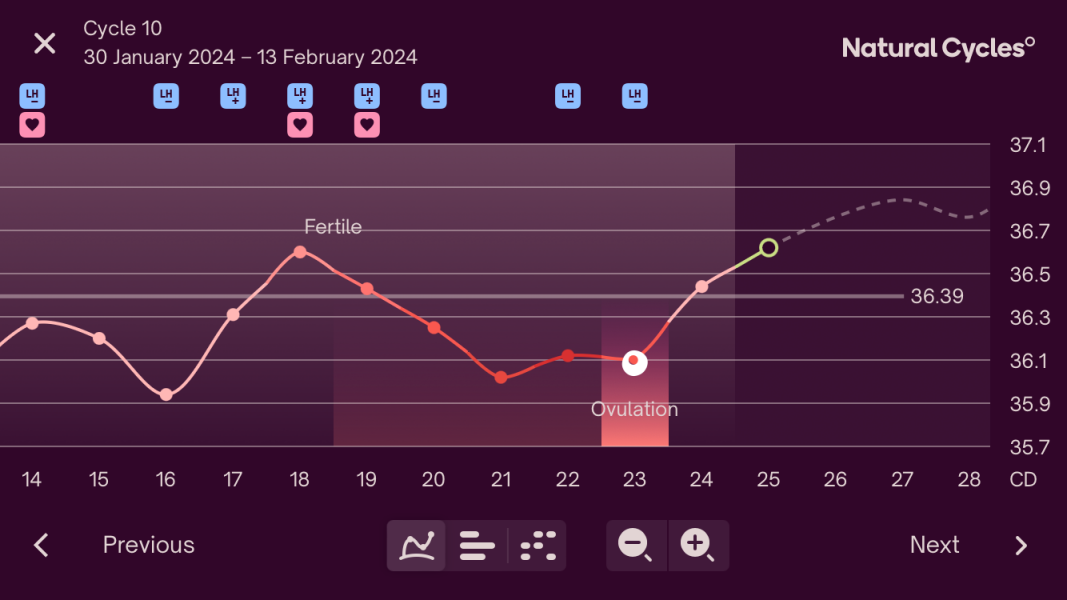Tap the LH icon above day 22

(x=568, y=96)
